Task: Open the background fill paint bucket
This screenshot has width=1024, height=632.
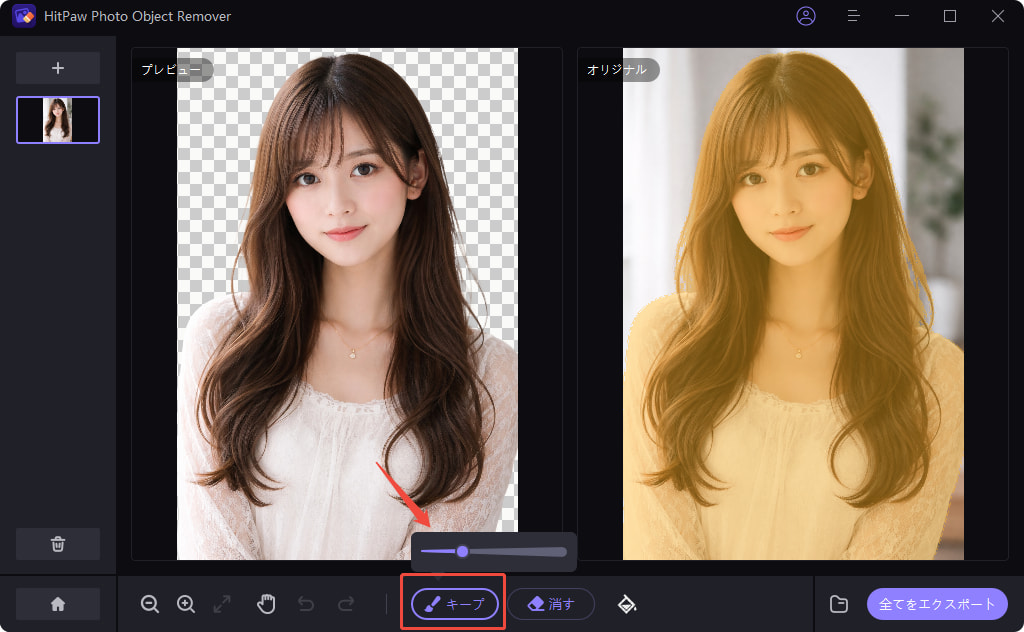Action: [627, 603]
